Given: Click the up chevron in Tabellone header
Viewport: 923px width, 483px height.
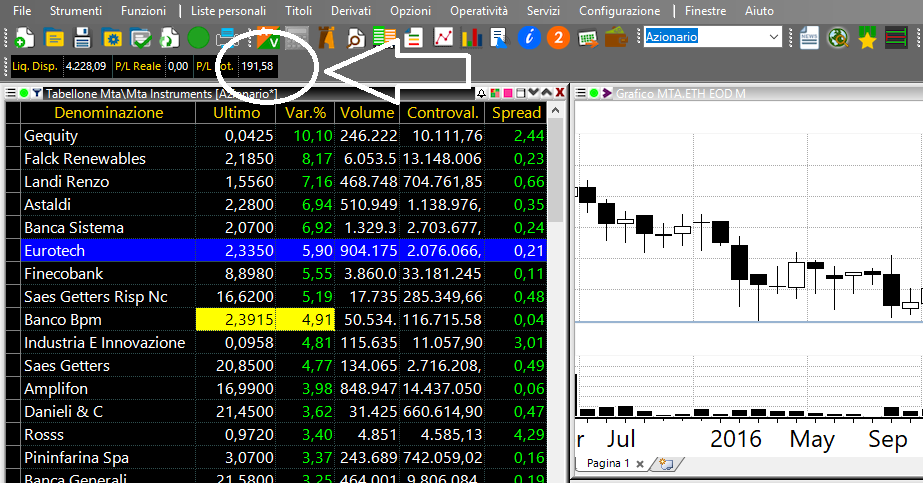Looking at the screenshot, I should 546,93.
